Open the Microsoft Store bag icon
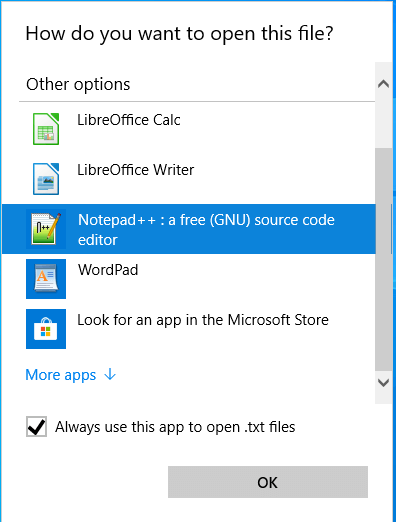The width and height of the screenshot is (396, 522). (46, 329)
